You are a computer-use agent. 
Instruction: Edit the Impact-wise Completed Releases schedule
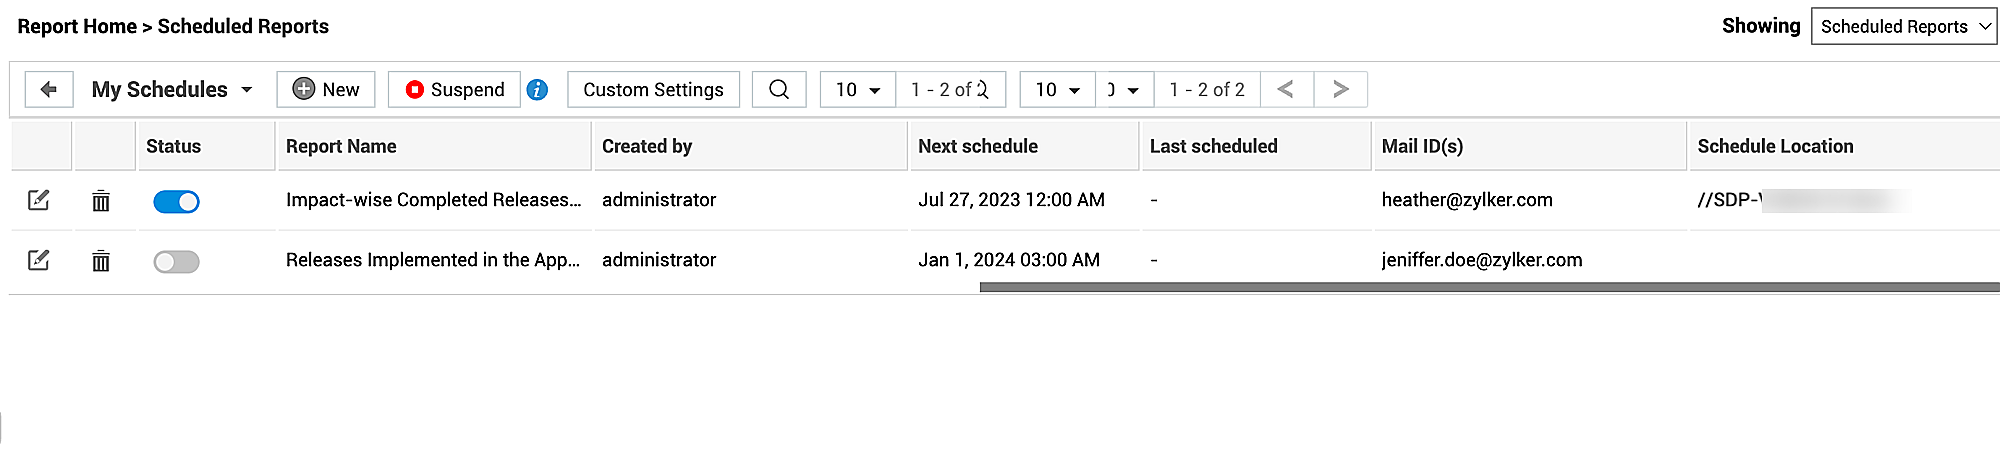tap(39, 201)
